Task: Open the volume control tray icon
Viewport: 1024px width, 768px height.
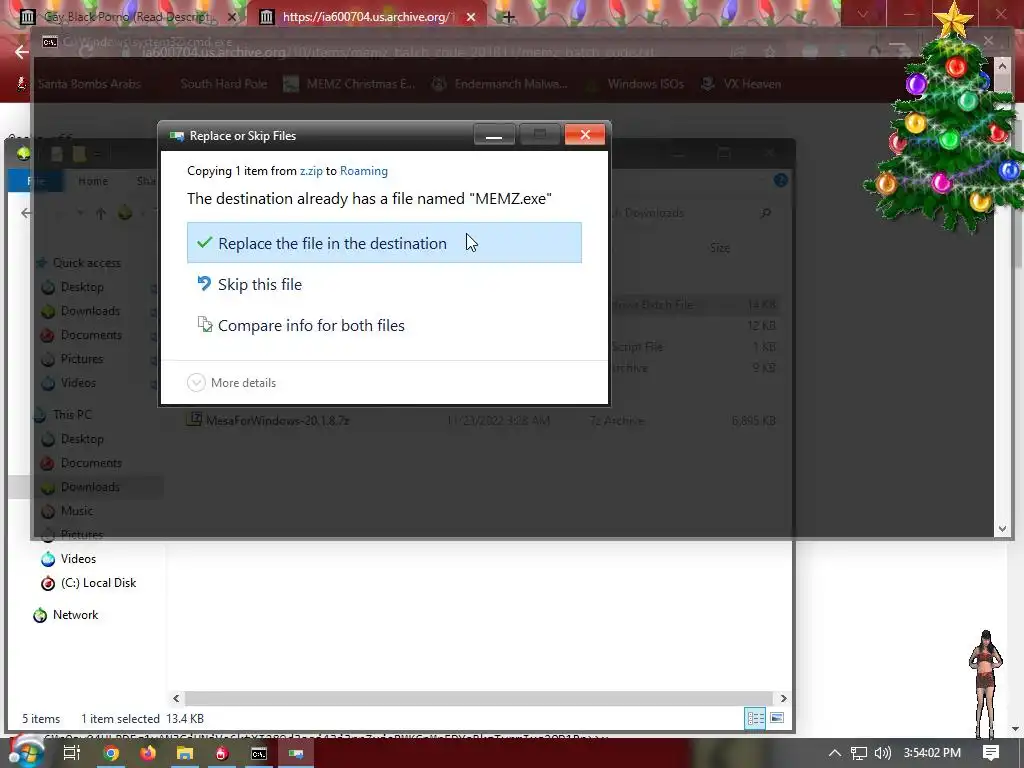Action: point(882,753)
